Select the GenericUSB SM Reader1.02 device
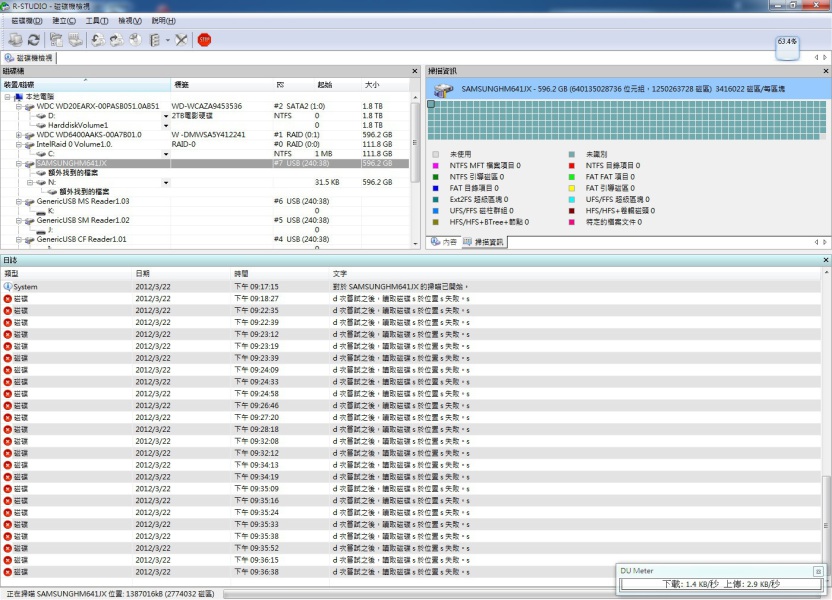Screen dimensions: 832x600 (83, 221)
